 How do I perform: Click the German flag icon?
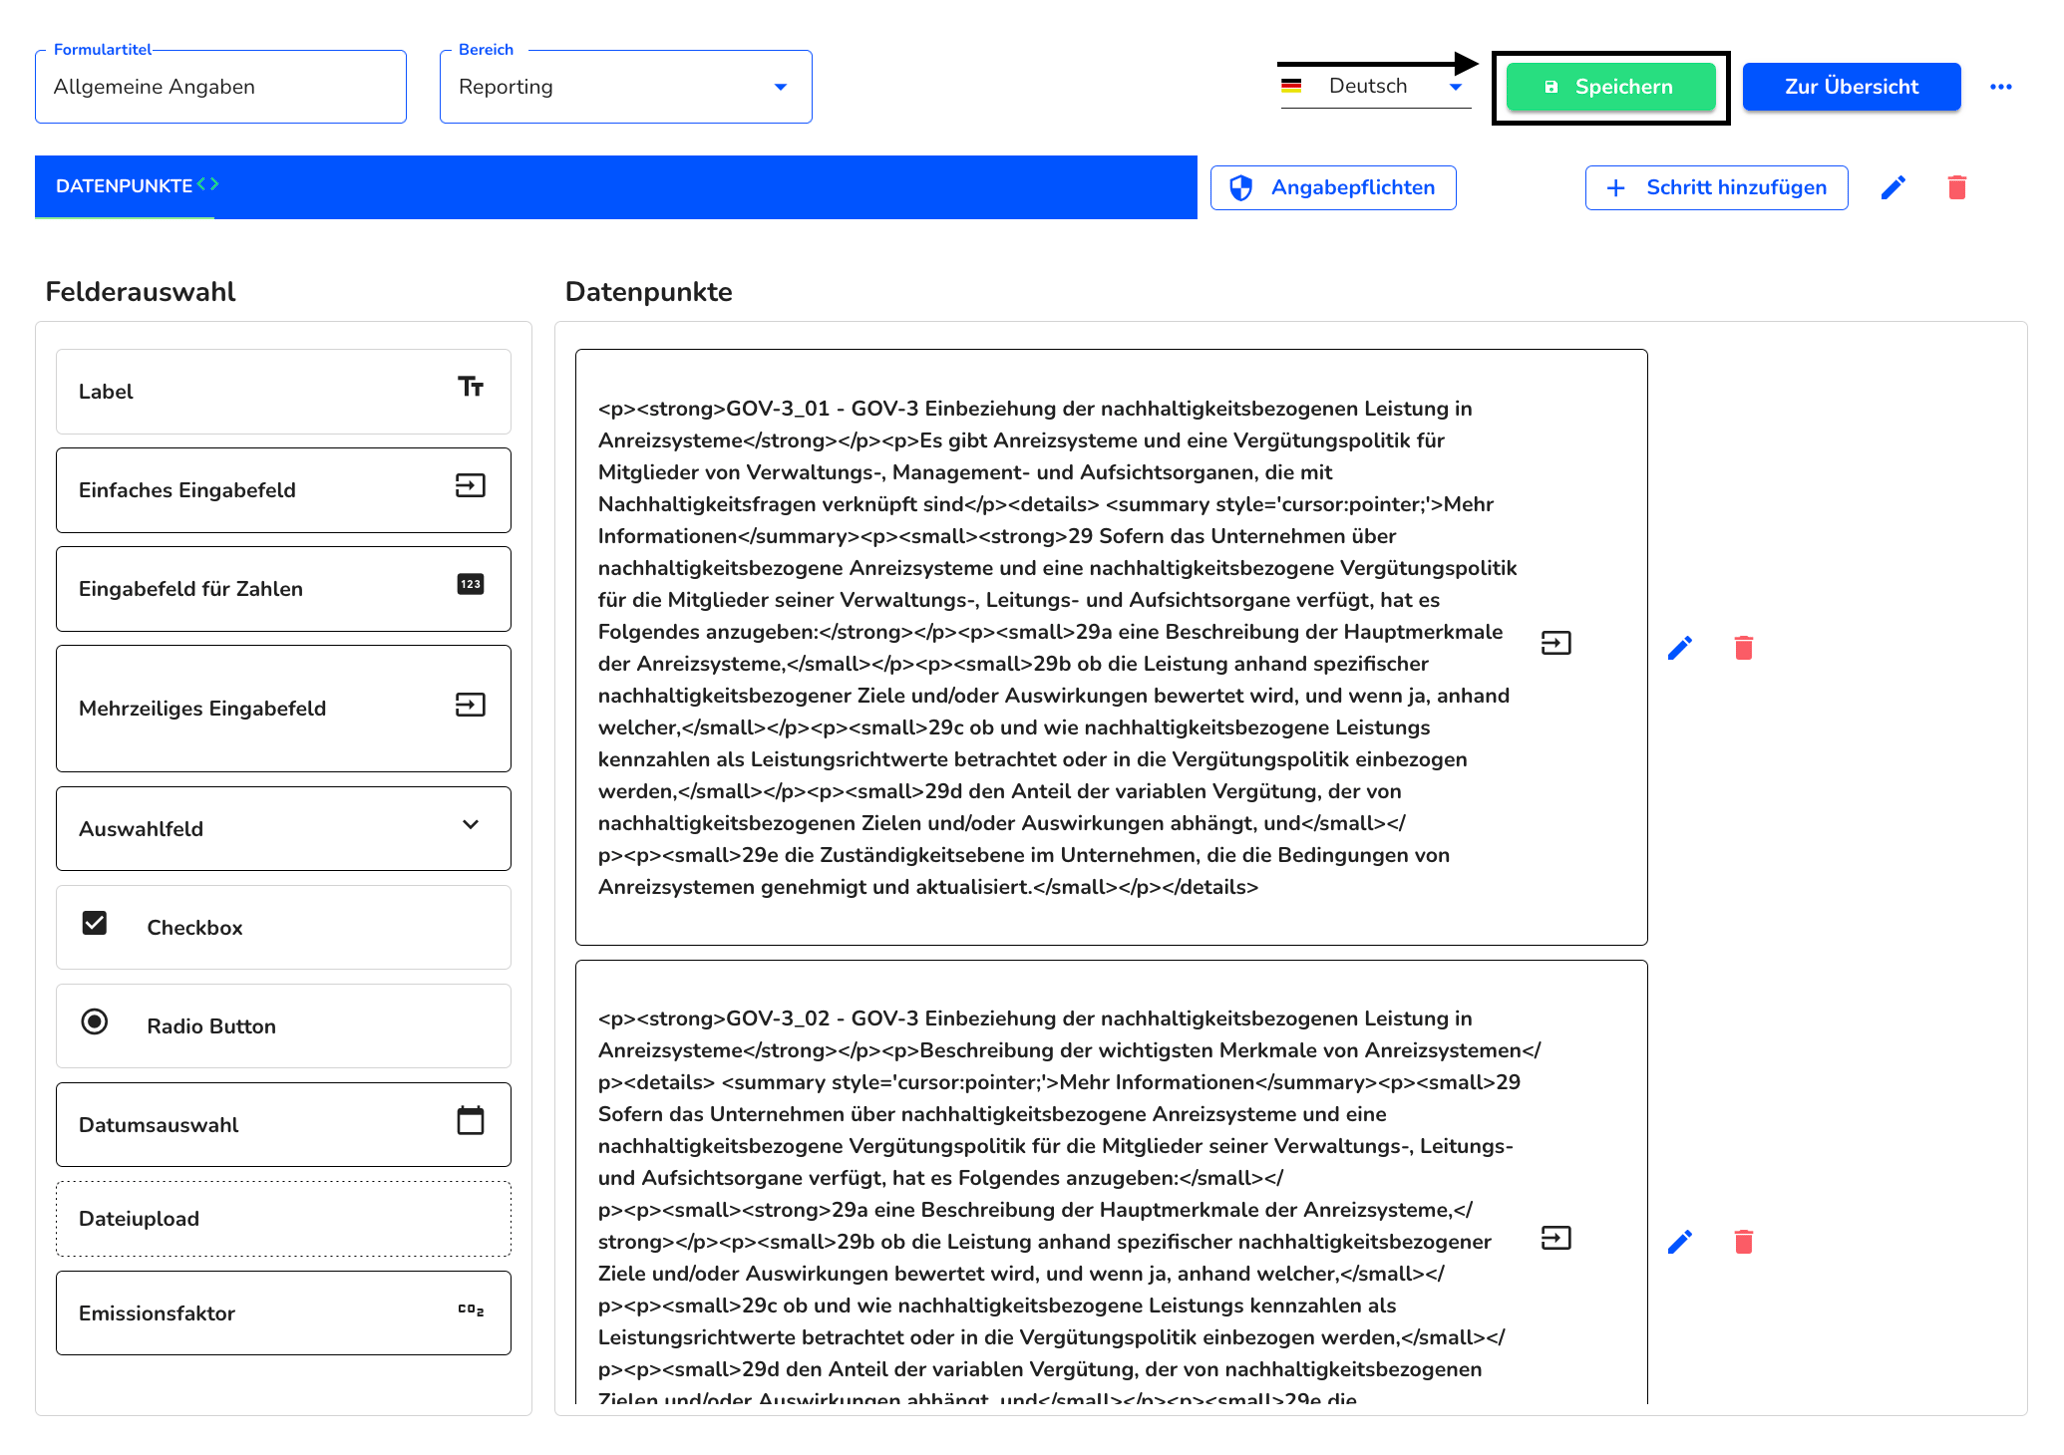(x=1291, y=86)
